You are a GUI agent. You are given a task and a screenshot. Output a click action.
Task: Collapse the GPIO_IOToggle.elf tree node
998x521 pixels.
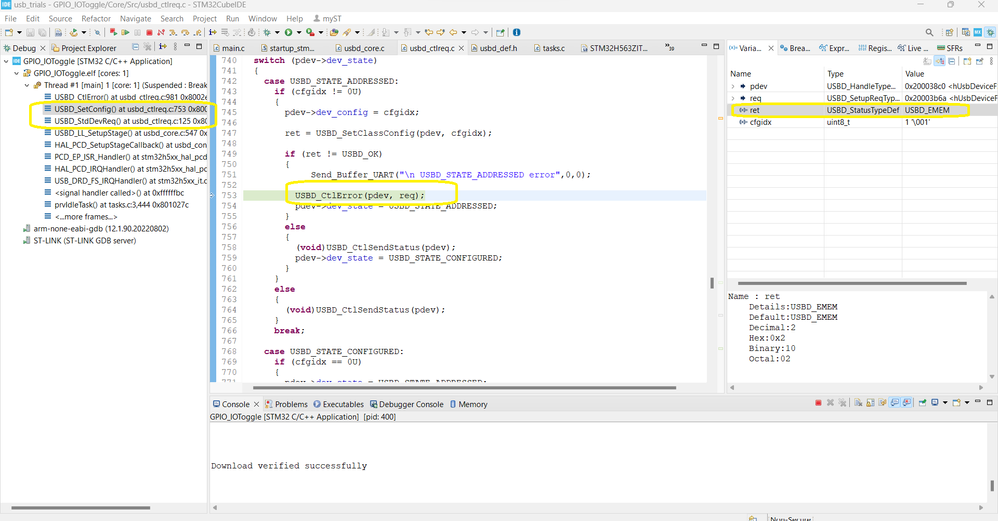click(x=17, y=73)
